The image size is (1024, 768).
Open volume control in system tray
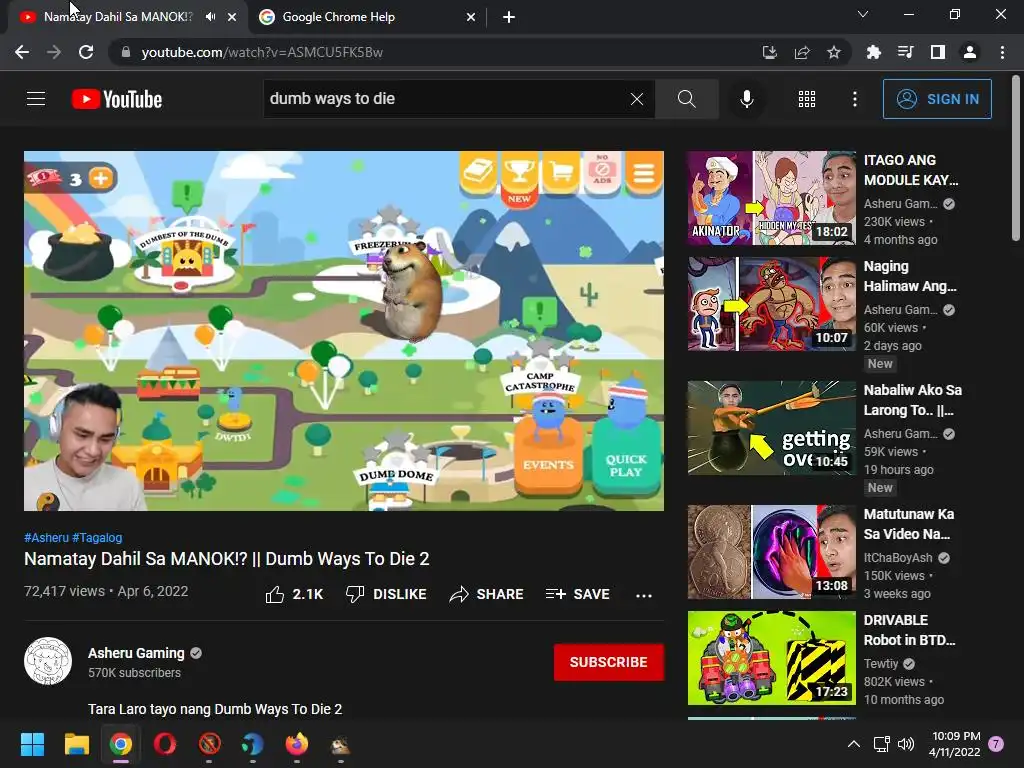pyautogui.click(x=906, y=744)
